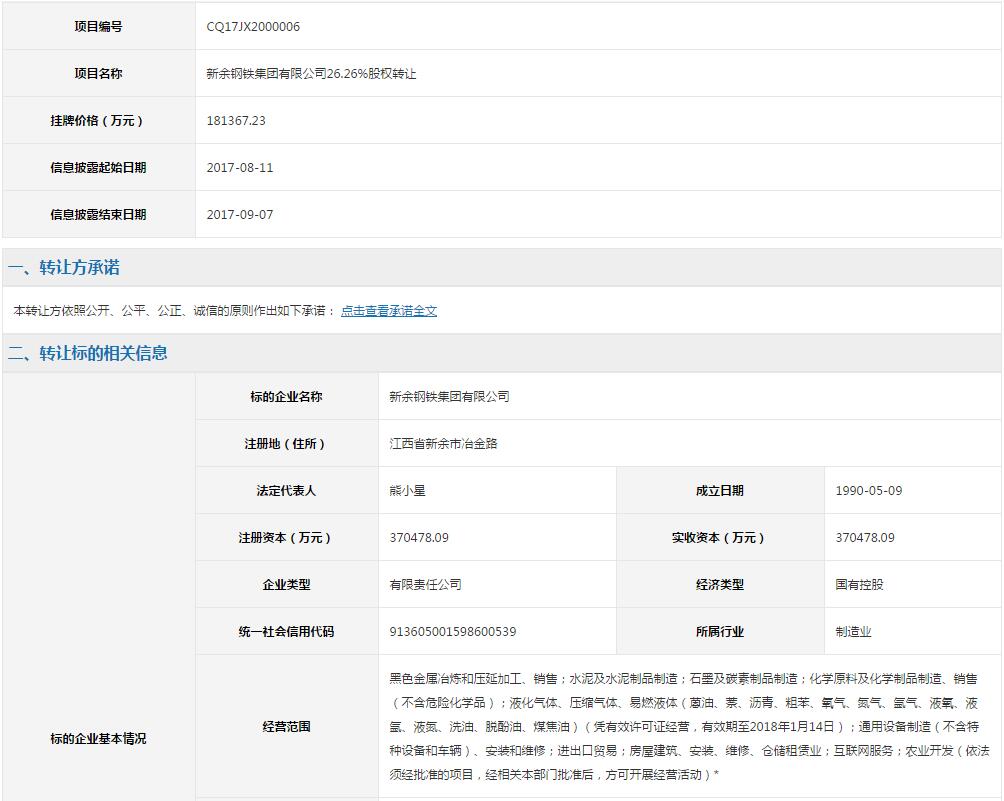
Task: Click the 标的企业名称 value 新余钢铁集团有限公司
Action: 449,397
